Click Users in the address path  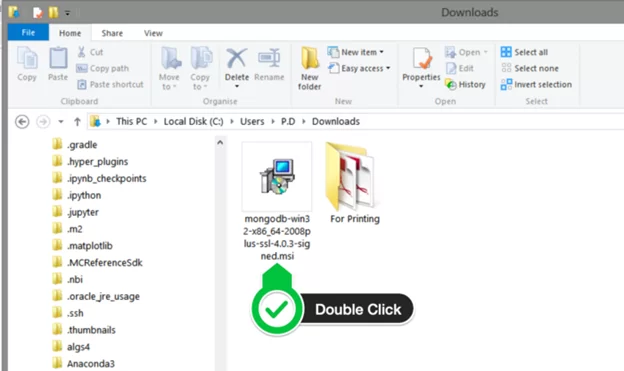click(252, 121)
